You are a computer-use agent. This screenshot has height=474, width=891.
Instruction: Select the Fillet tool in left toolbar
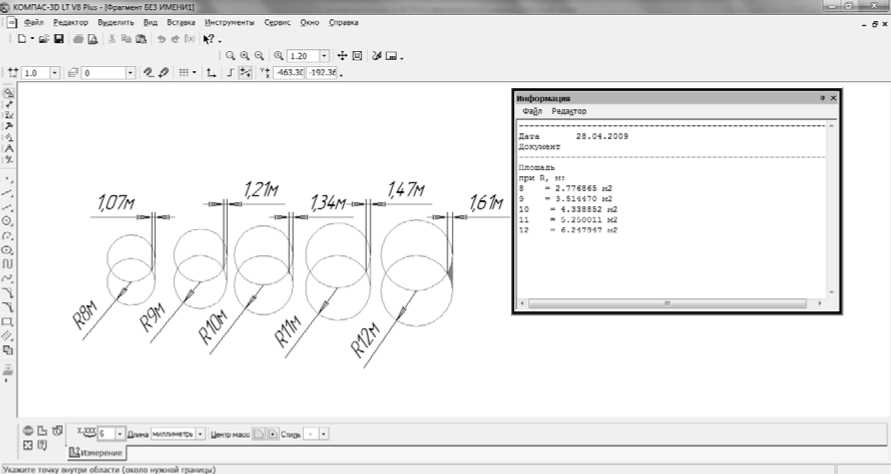(8, 307)
